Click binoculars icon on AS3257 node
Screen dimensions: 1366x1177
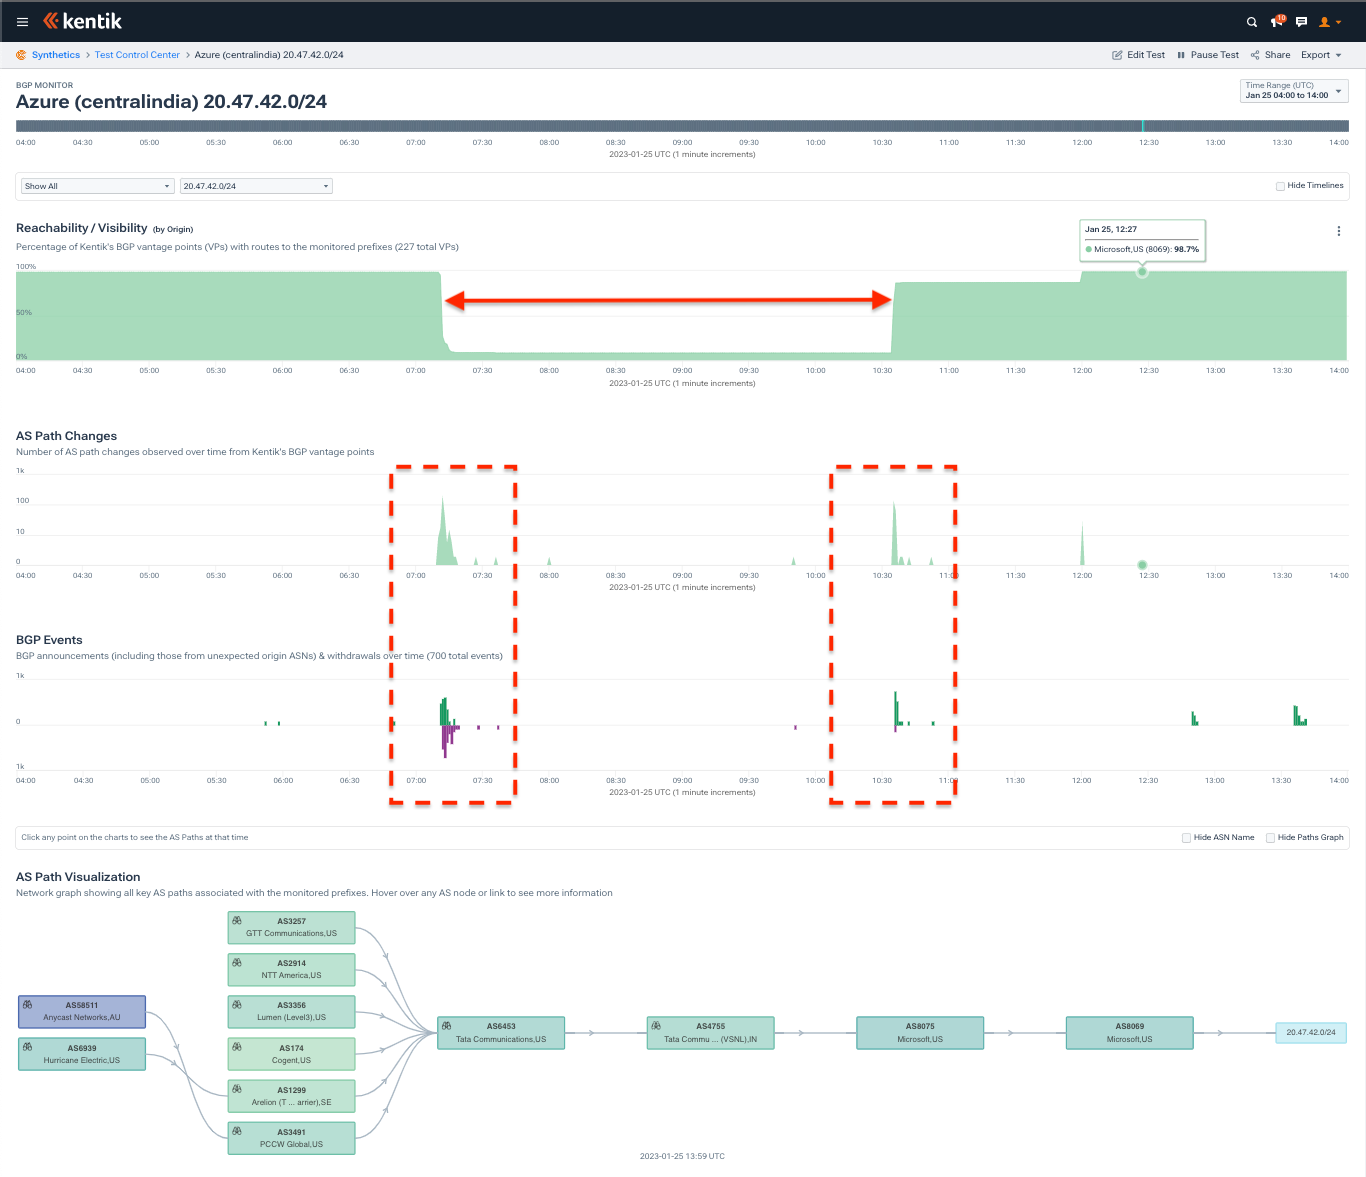tap(237, 920)
